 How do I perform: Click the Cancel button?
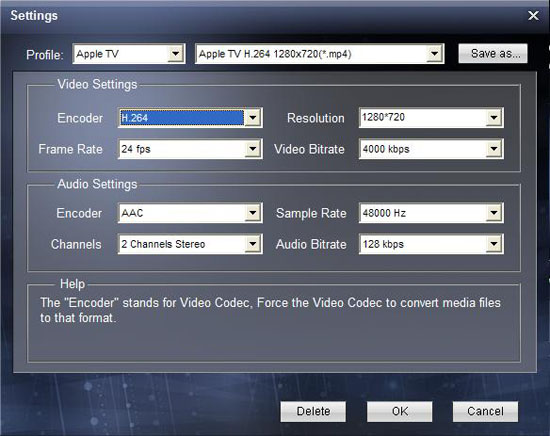[485, 411]
